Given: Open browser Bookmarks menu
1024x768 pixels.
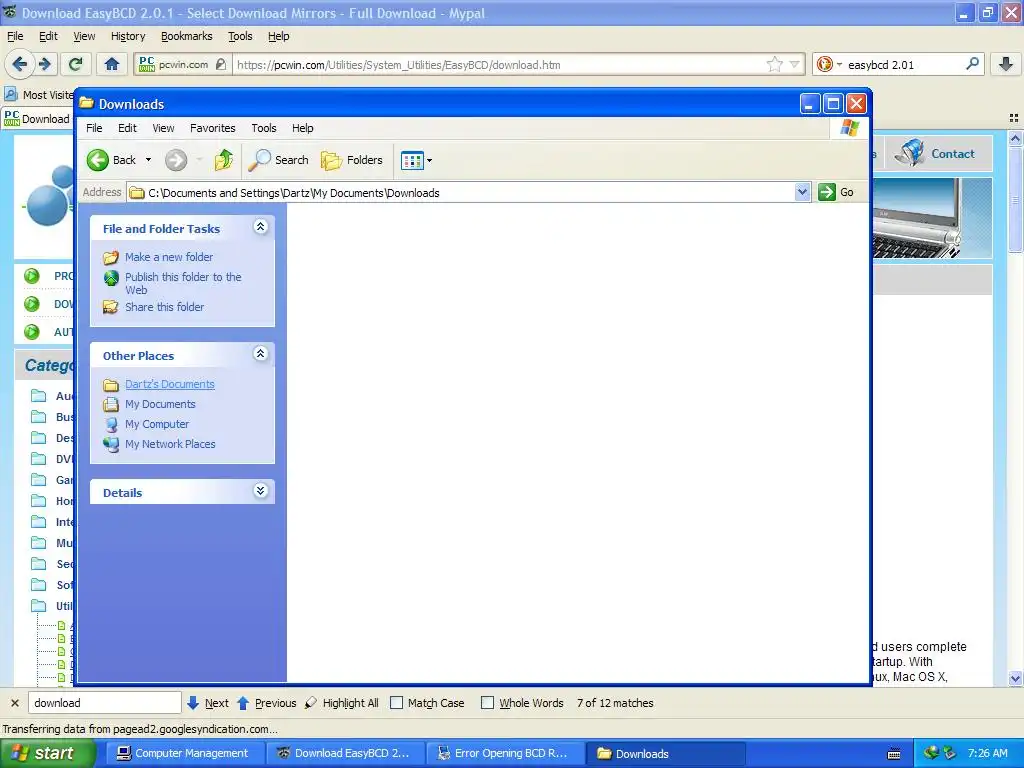Looking at the screenshot, I should pyautogui.click(x=187, y=36).
